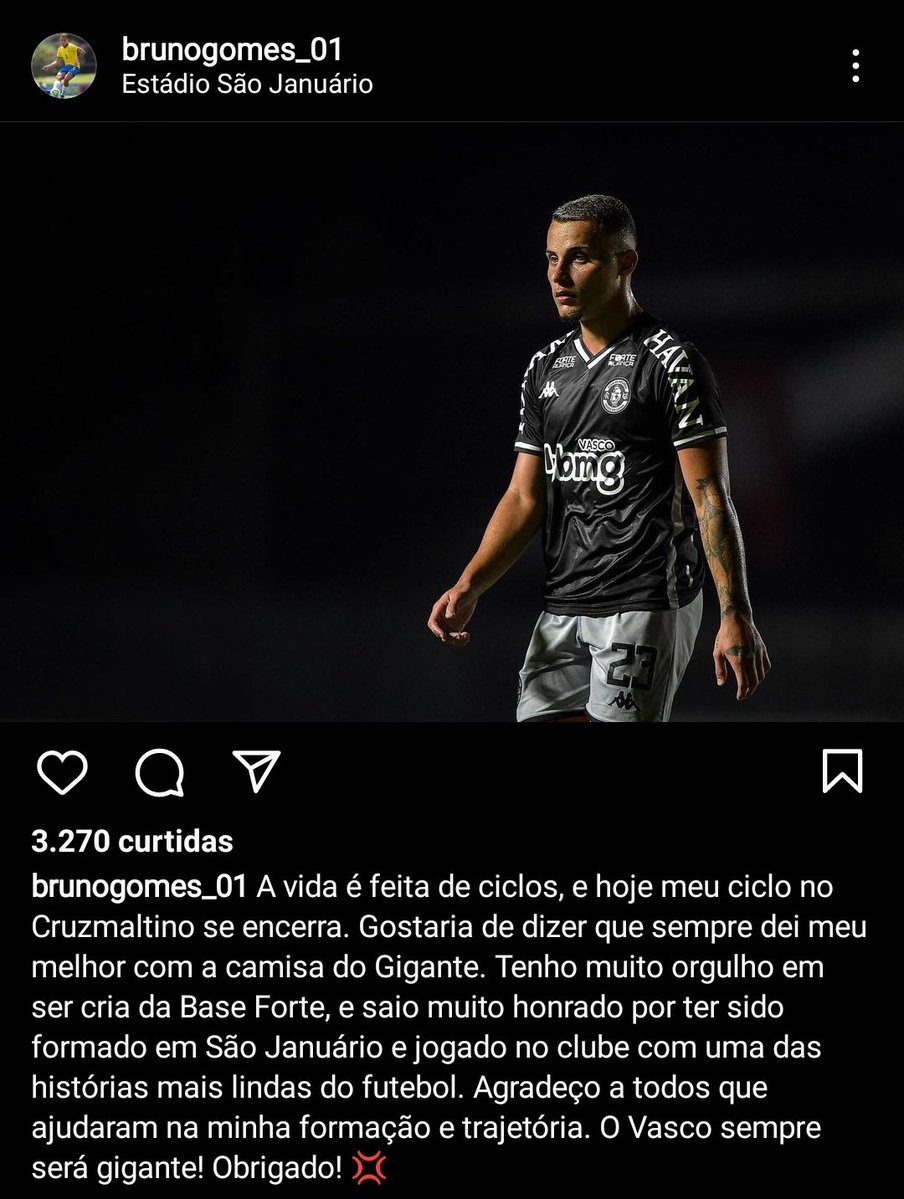
Task: Click the HAVAN sleeve sponsor text
Action: tap(674, 377)
